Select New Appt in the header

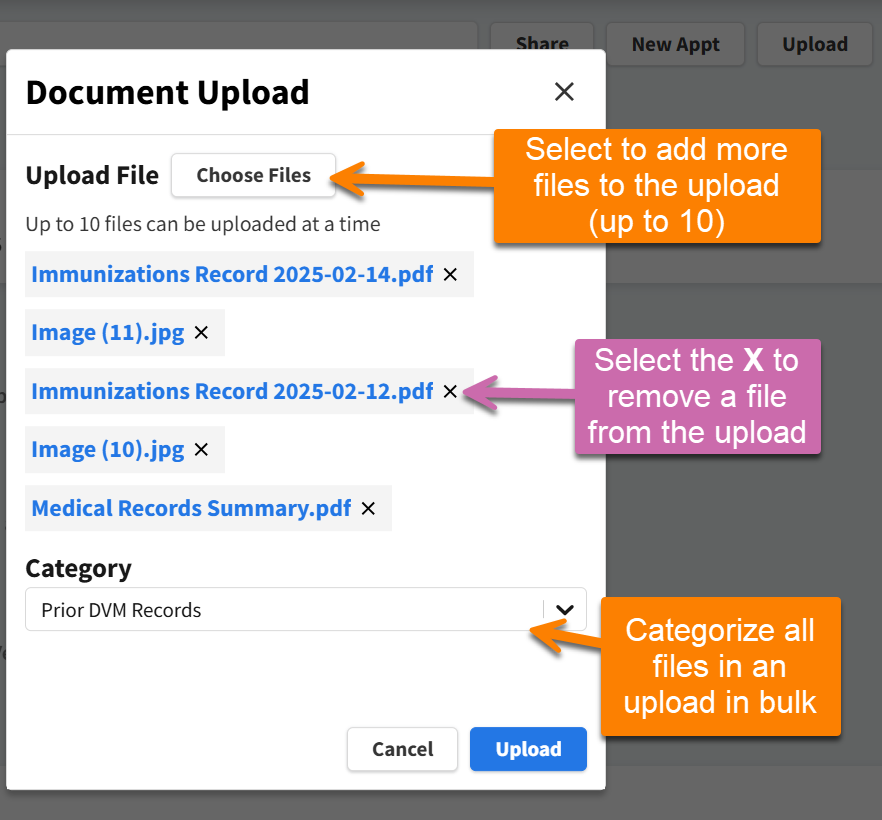675,44
